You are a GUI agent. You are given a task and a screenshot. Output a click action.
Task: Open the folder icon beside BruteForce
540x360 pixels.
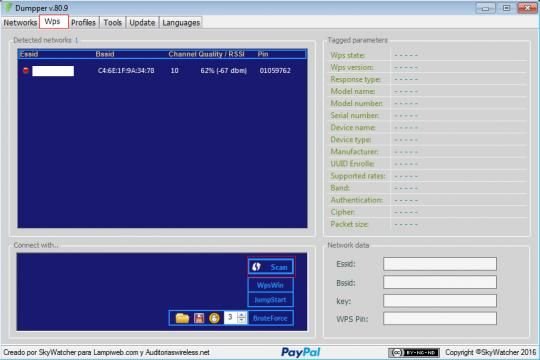point(182,318)
